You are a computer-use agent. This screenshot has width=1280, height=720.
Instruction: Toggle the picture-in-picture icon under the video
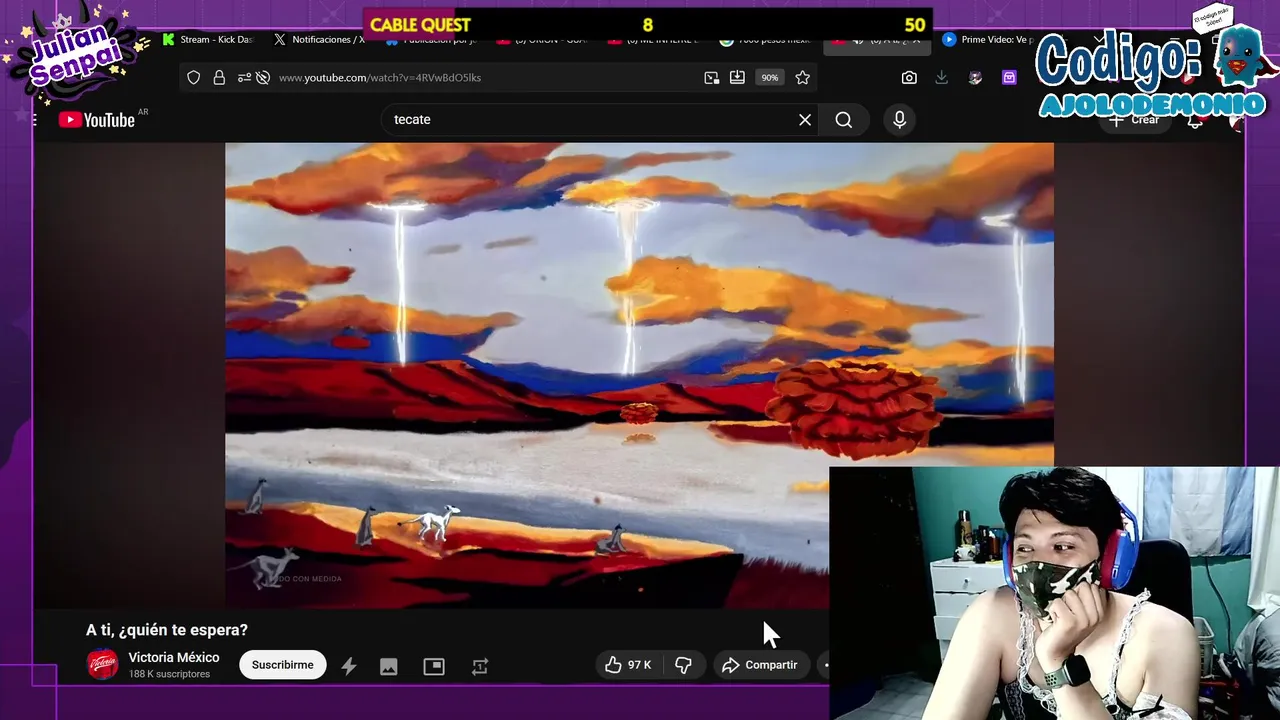tap(434, 666)
